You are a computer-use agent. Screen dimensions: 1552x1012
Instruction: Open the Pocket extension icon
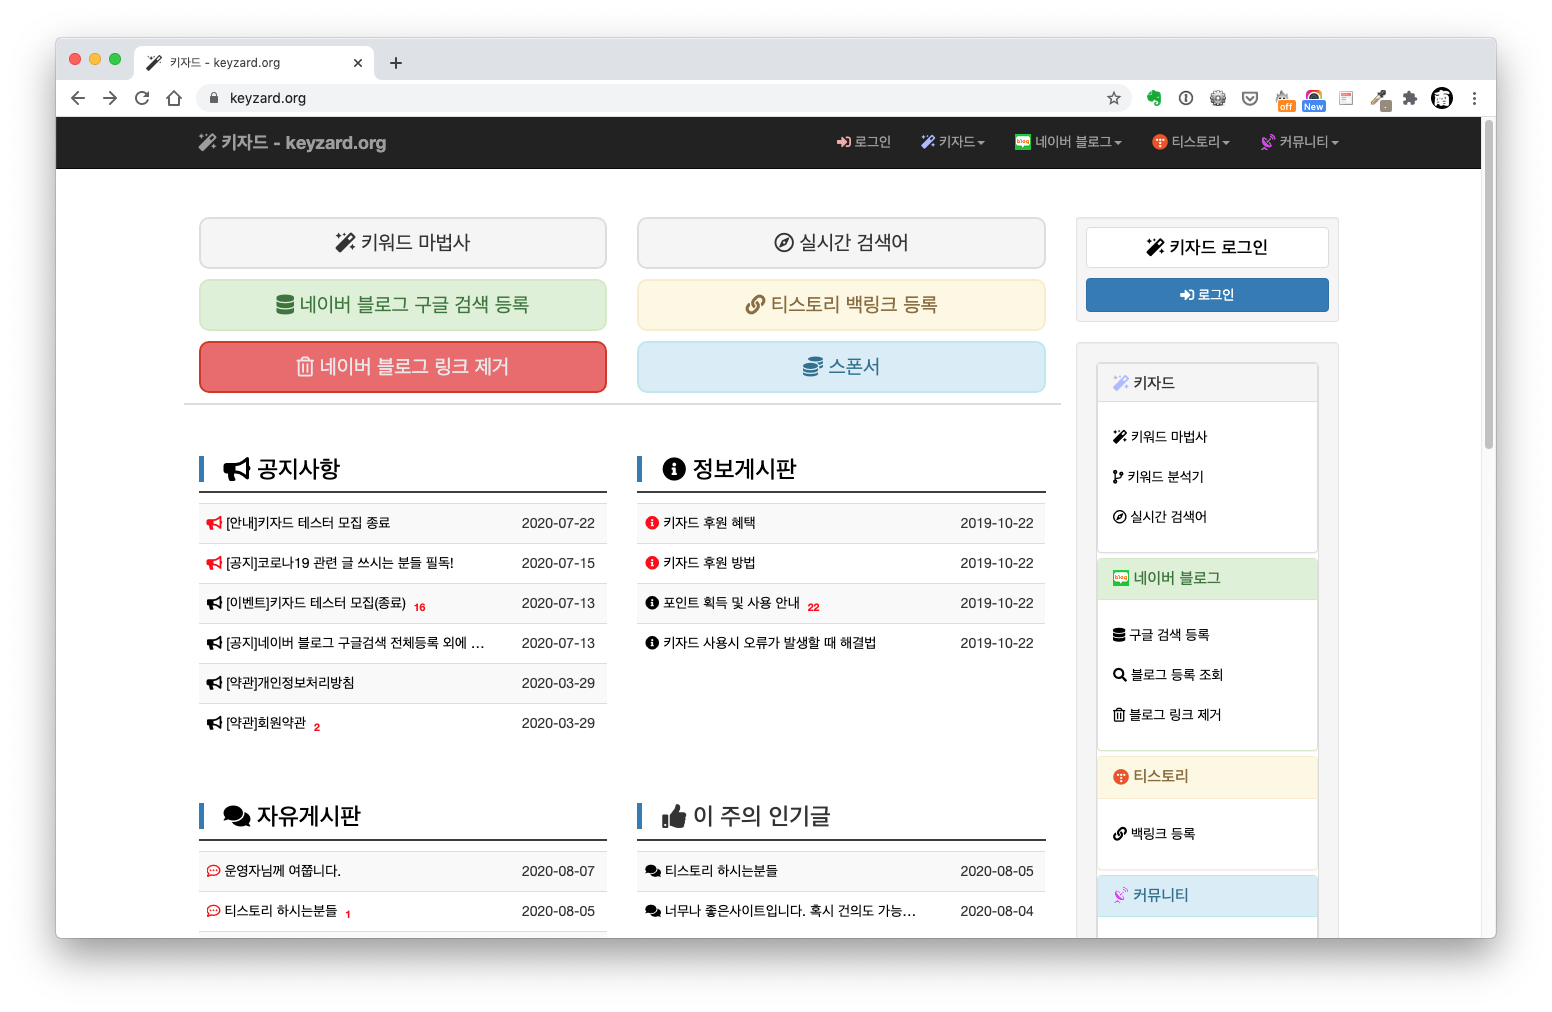[1250, 98]
